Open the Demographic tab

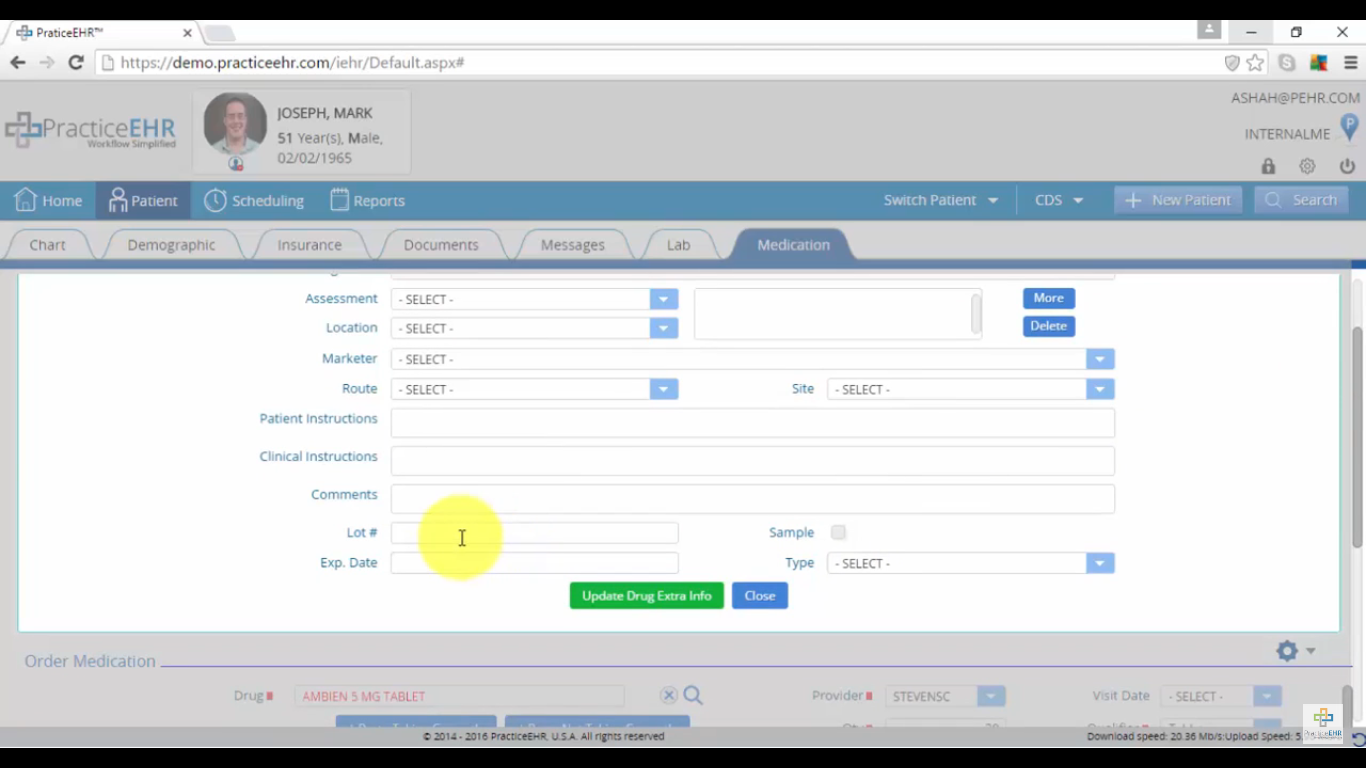pyautogui.click(x=171, y=245)
